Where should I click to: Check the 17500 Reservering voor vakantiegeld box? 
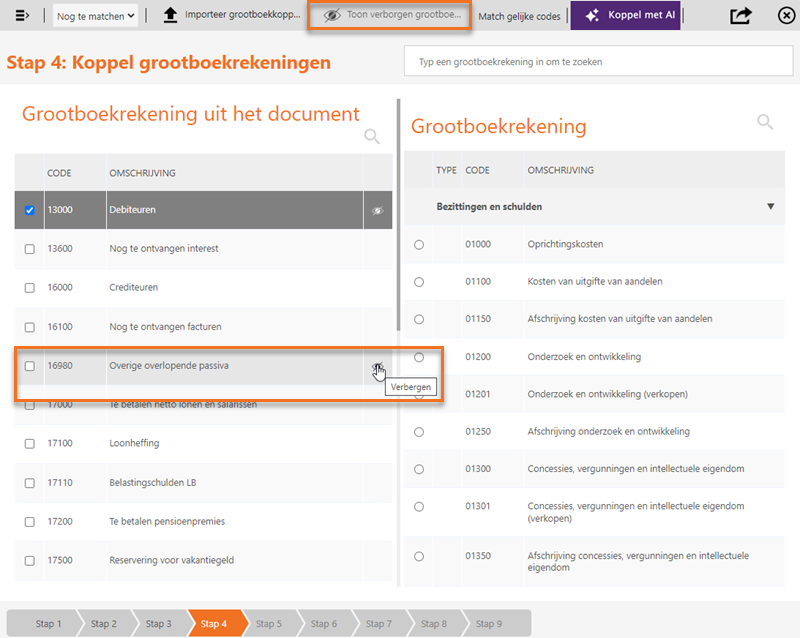(x=30, y=560)
